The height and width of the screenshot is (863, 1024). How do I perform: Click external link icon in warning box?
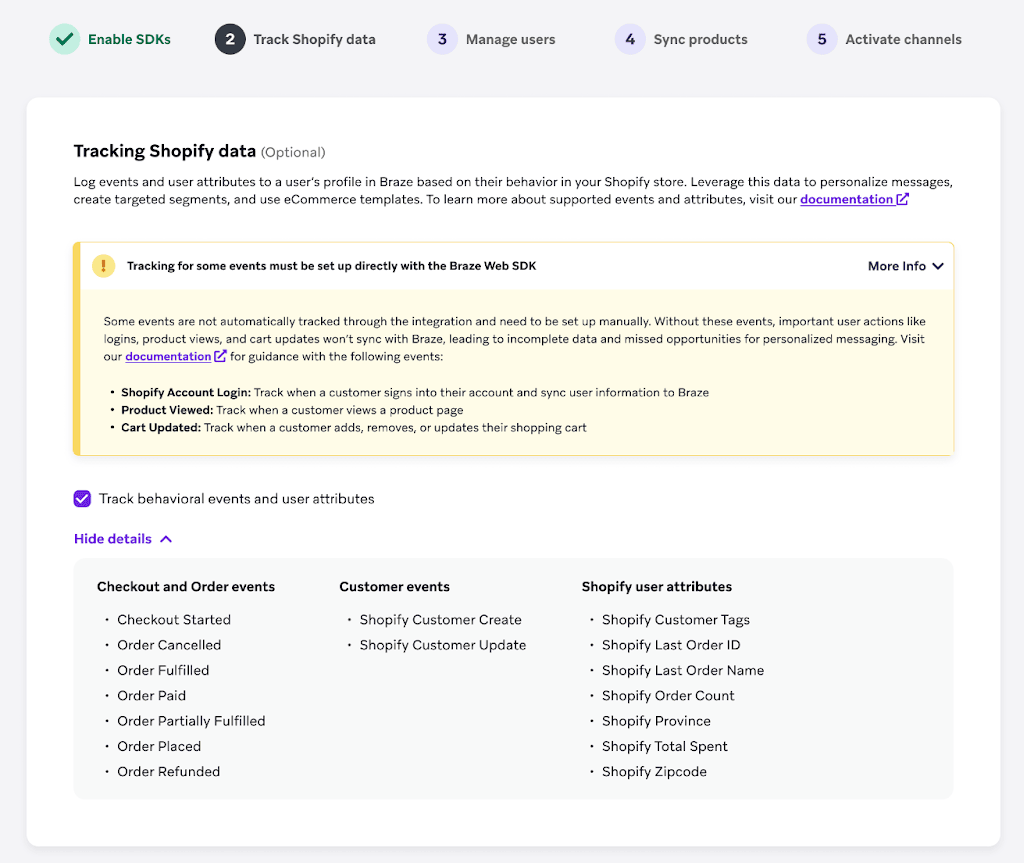(220, 356)
